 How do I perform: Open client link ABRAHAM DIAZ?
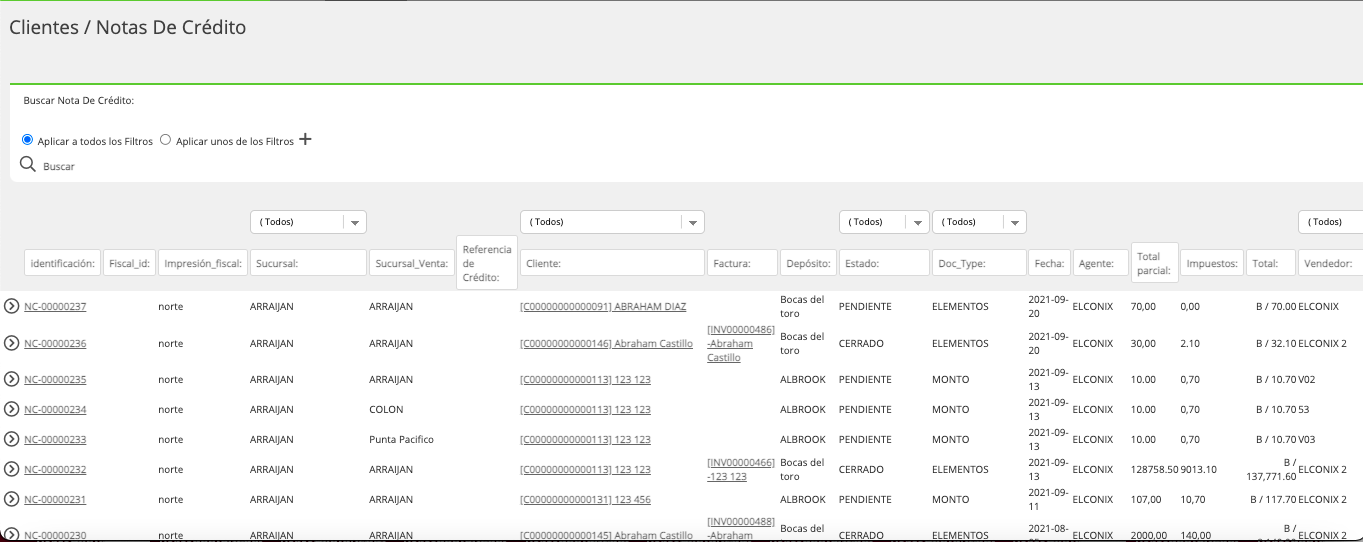[x=603, y=306]
